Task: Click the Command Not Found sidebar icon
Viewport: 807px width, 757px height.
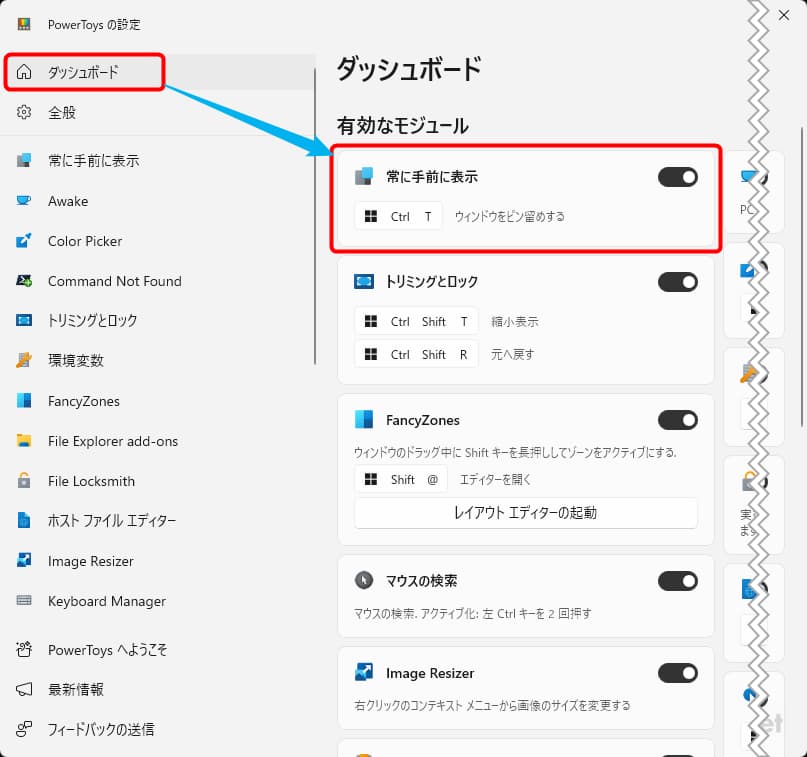Action: (24, 281)
